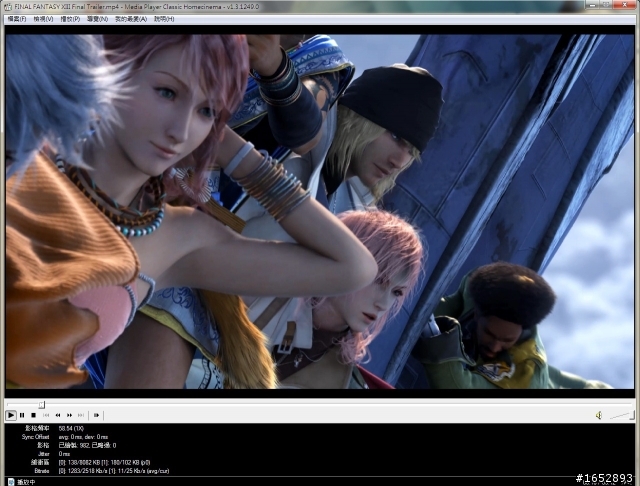Image resolution: width=640 pixels, height=486 pixels.
Task: Click the 播放中 playing status text
Action: click(26, 482)
